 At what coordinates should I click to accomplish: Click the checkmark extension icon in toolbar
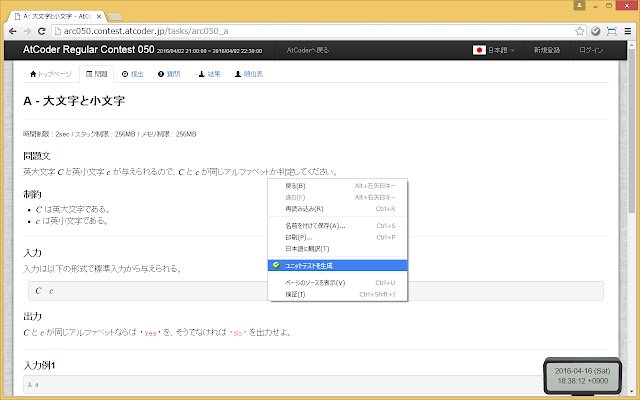pyautogui.click(x=596, y=31)
